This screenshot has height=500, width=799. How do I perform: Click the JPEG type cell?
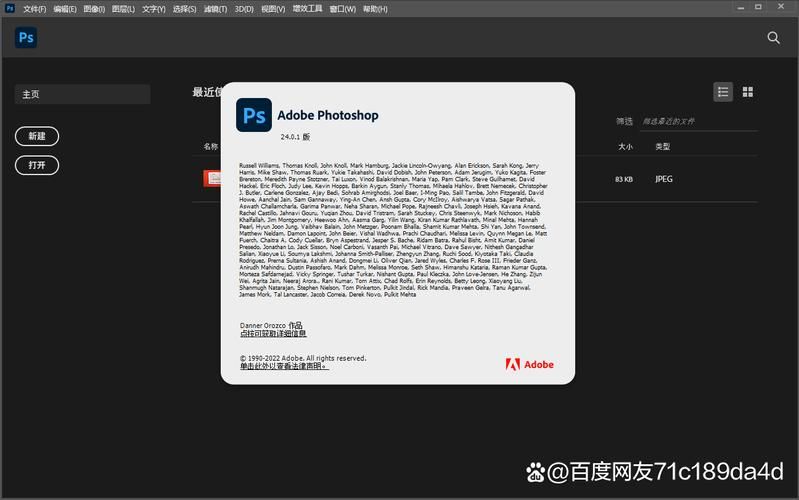pos(663,179)
